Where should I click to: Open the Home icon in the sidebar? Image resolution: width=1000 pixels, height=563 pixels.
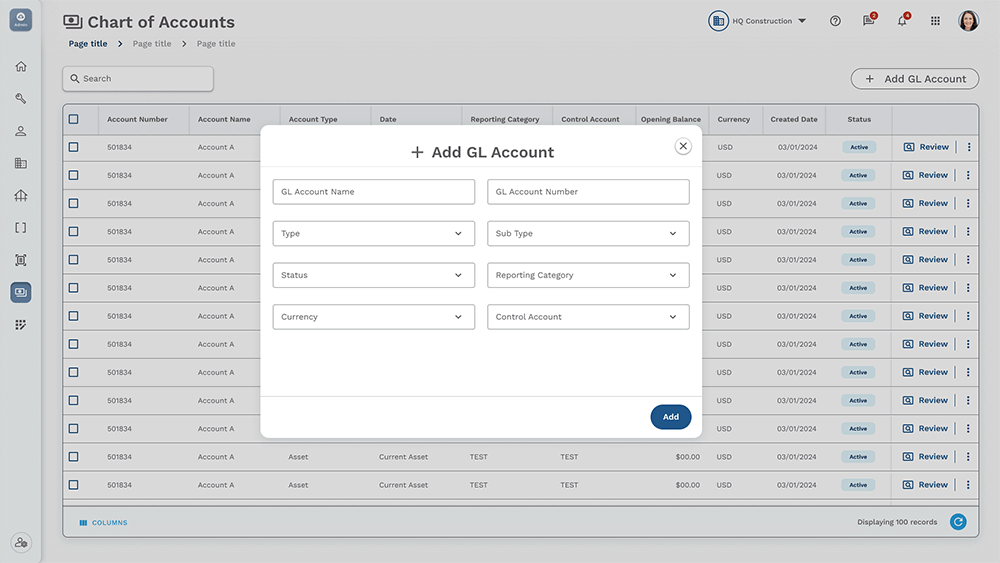click(x=21, y=66)
